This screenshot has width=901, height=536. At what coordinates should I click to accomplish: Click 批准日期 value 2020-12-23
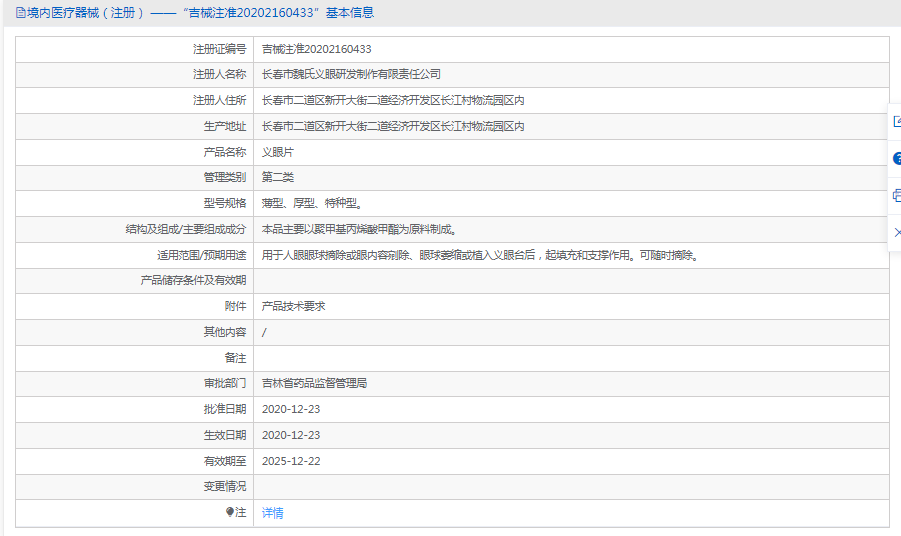point(291,409)
